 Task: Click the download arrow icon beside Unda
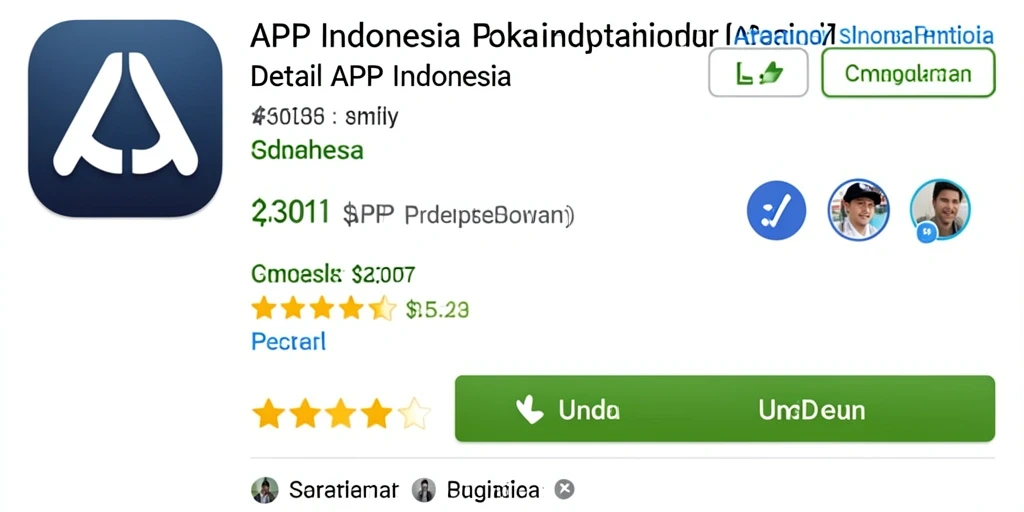coord(529,410)
